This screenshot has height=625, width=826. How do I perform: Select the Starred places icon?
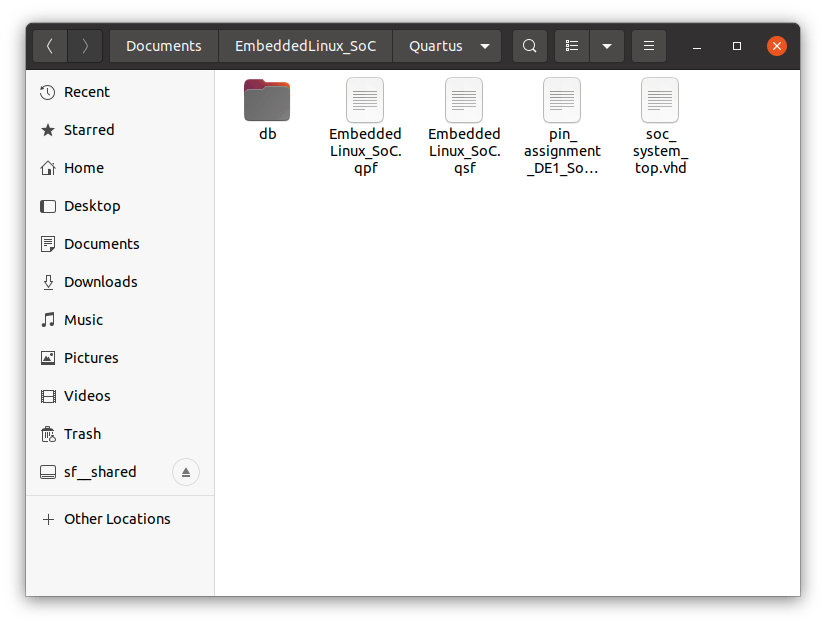pos(49,130)
